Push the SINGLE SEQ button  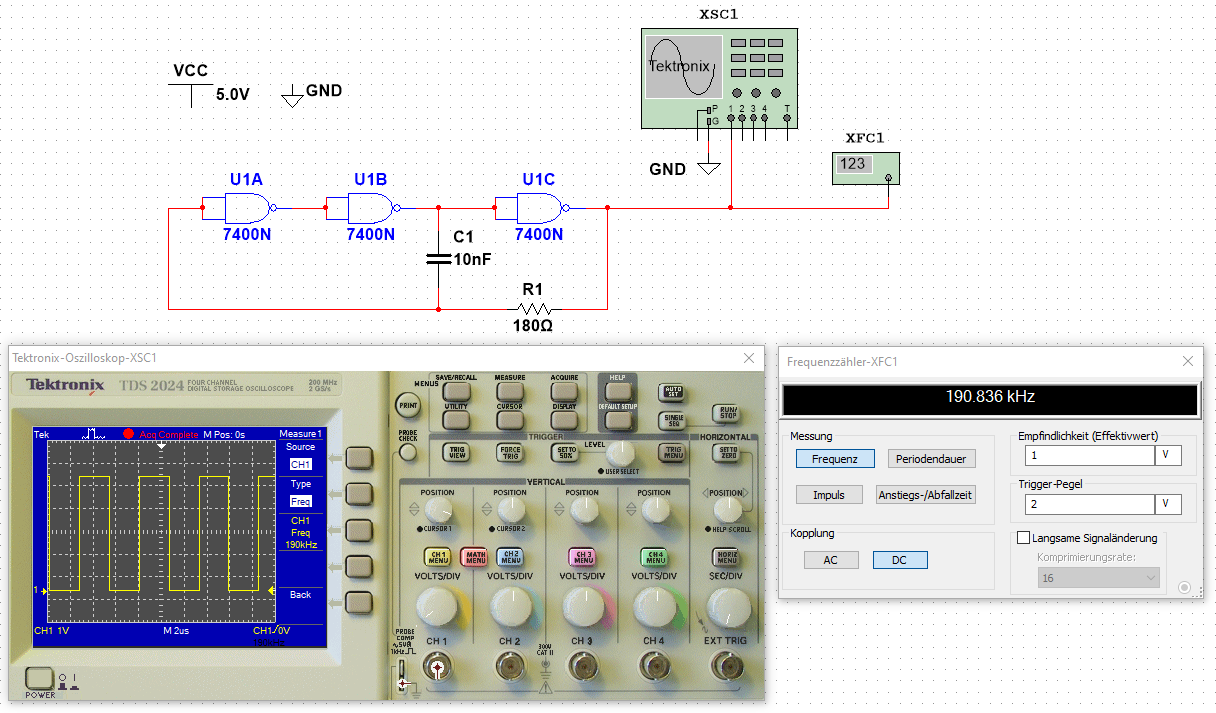(671, 420)
